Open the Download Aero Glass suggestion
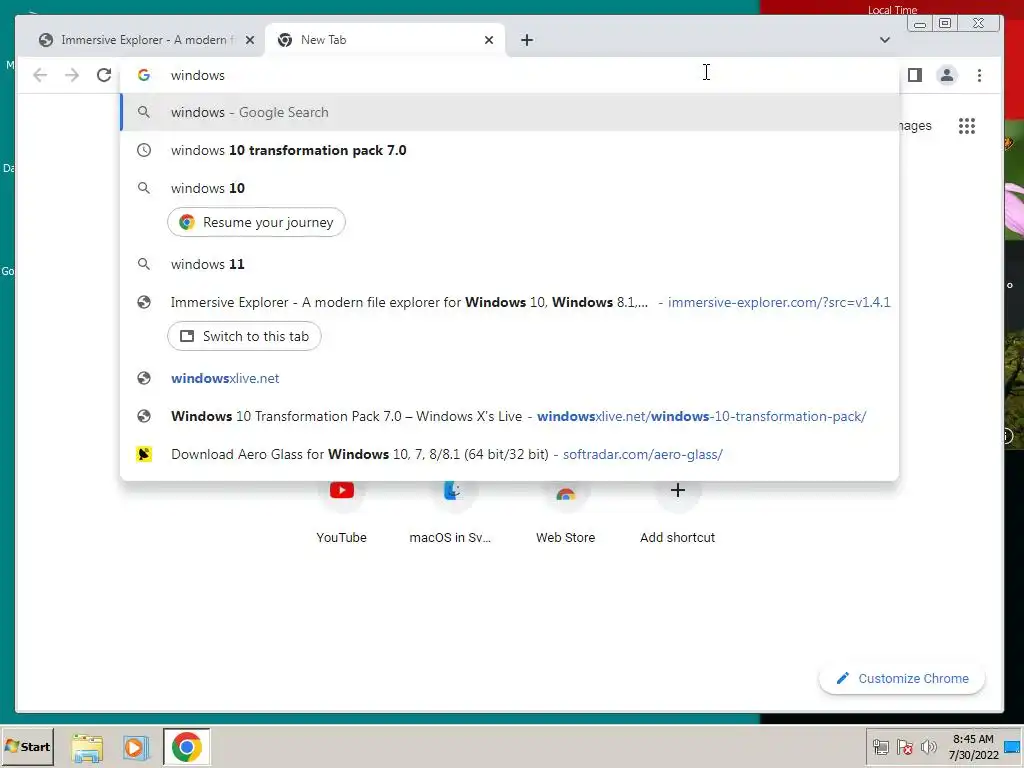Screen dimensions: 1024x768 509,454
